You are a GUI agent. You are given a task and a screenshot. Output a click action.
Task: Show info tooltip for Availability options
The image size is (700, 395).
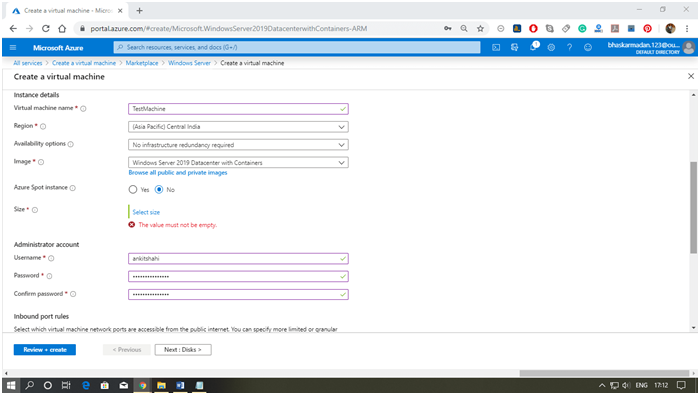click(x=71, y=144)
